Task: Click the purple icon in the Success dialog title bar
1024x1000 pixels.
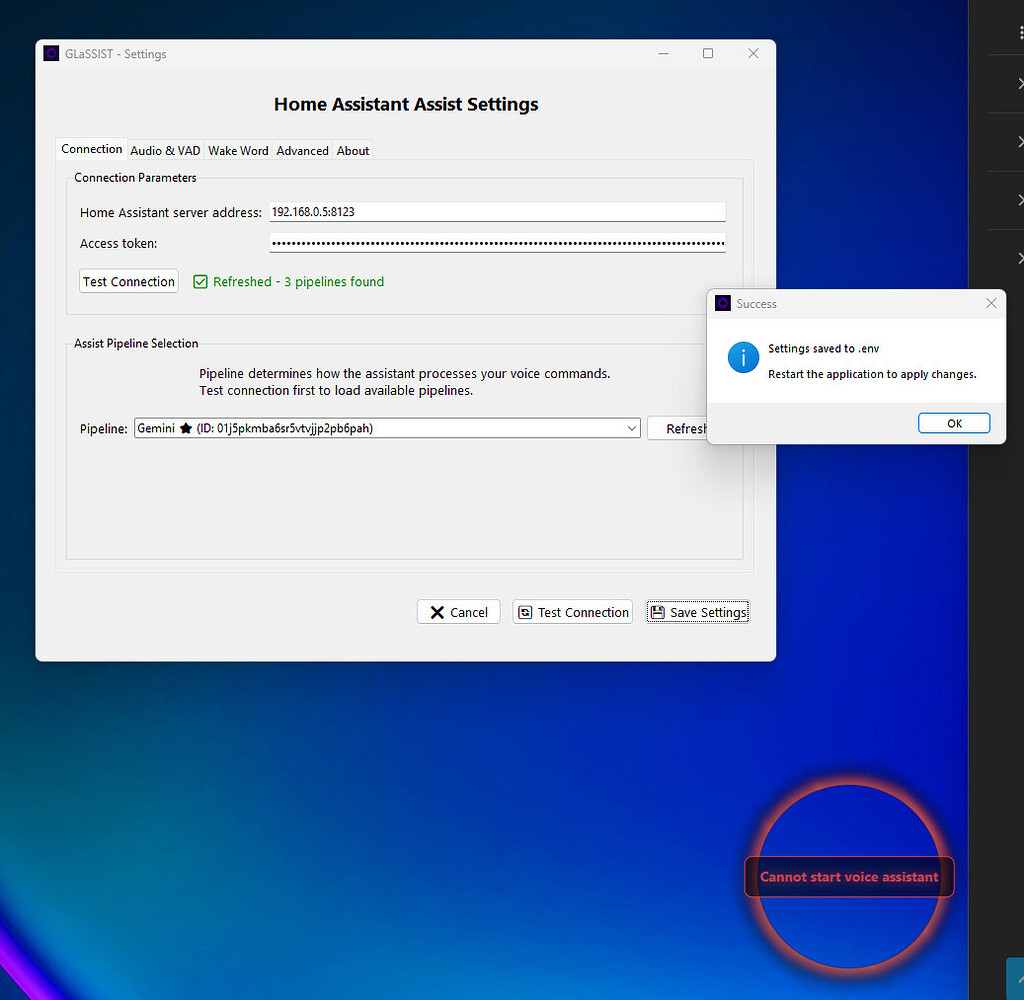Action: 723,303
